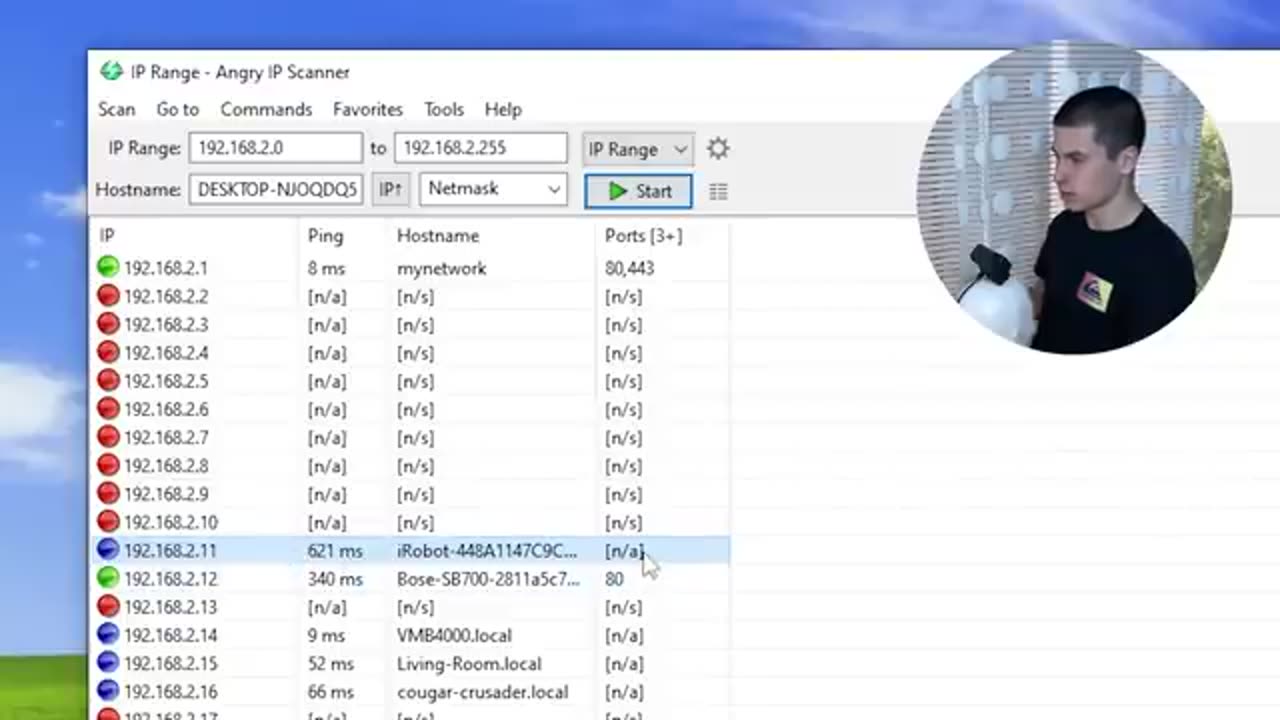The width and height of the screenshot is (1280, 720).
Task: Click the 9 ms ping cell
Action: click(326, 635)
